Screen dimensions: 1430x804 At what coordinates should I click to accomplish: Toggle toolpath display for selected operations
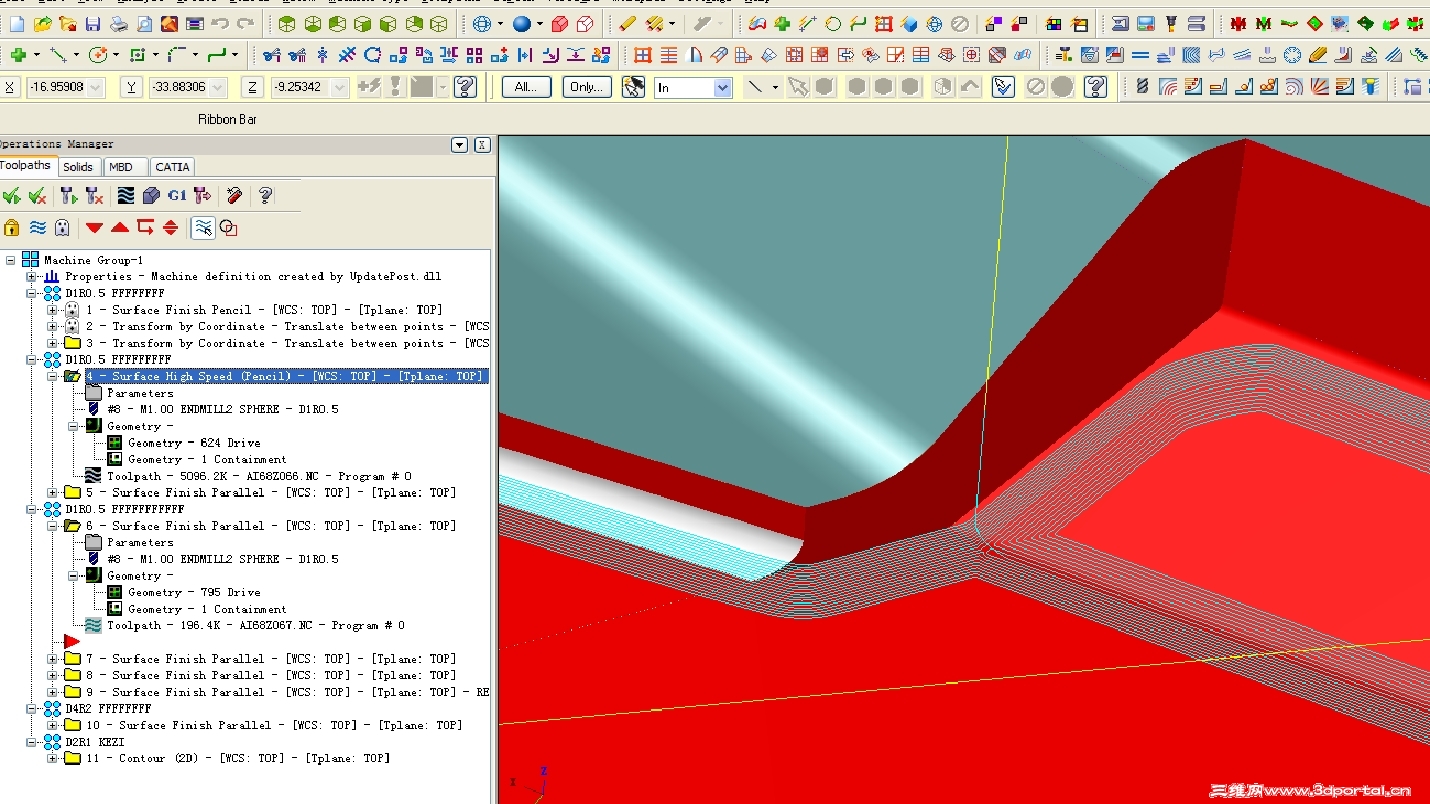tap(37, 227)
